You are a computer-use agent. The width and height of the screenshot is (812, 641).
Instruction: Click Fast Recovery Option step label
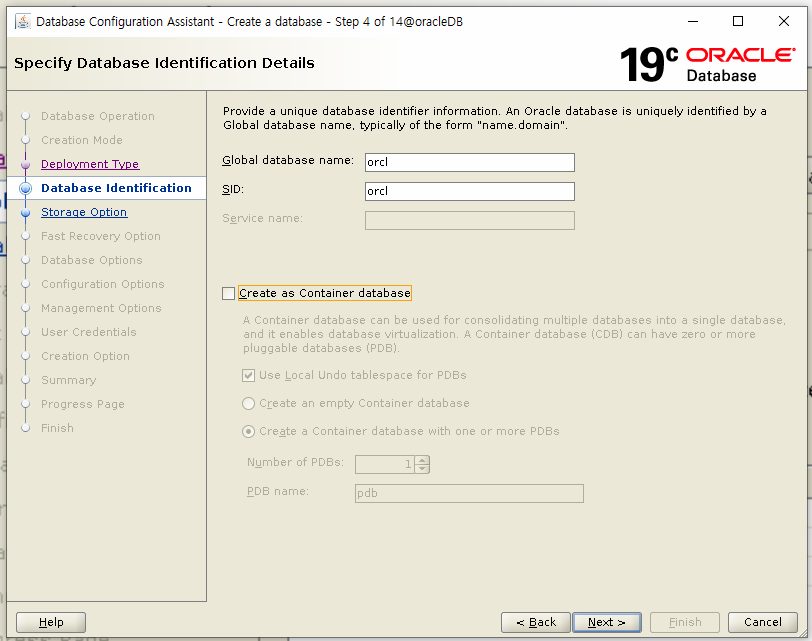(101, 236)
